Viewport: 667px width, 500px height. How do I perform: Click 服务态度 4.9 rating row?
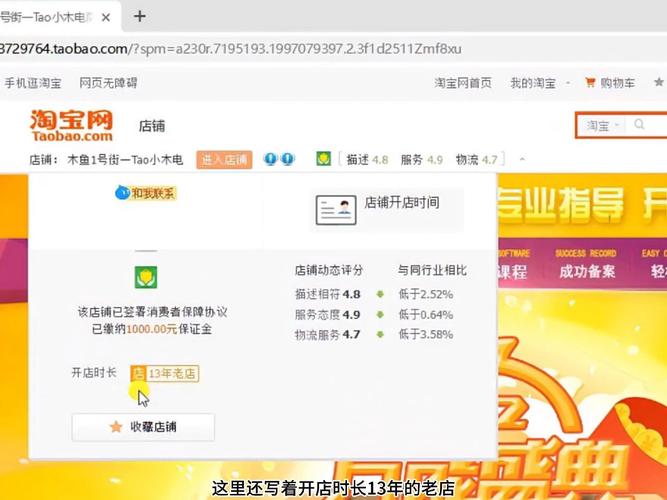tap(328, 314)
